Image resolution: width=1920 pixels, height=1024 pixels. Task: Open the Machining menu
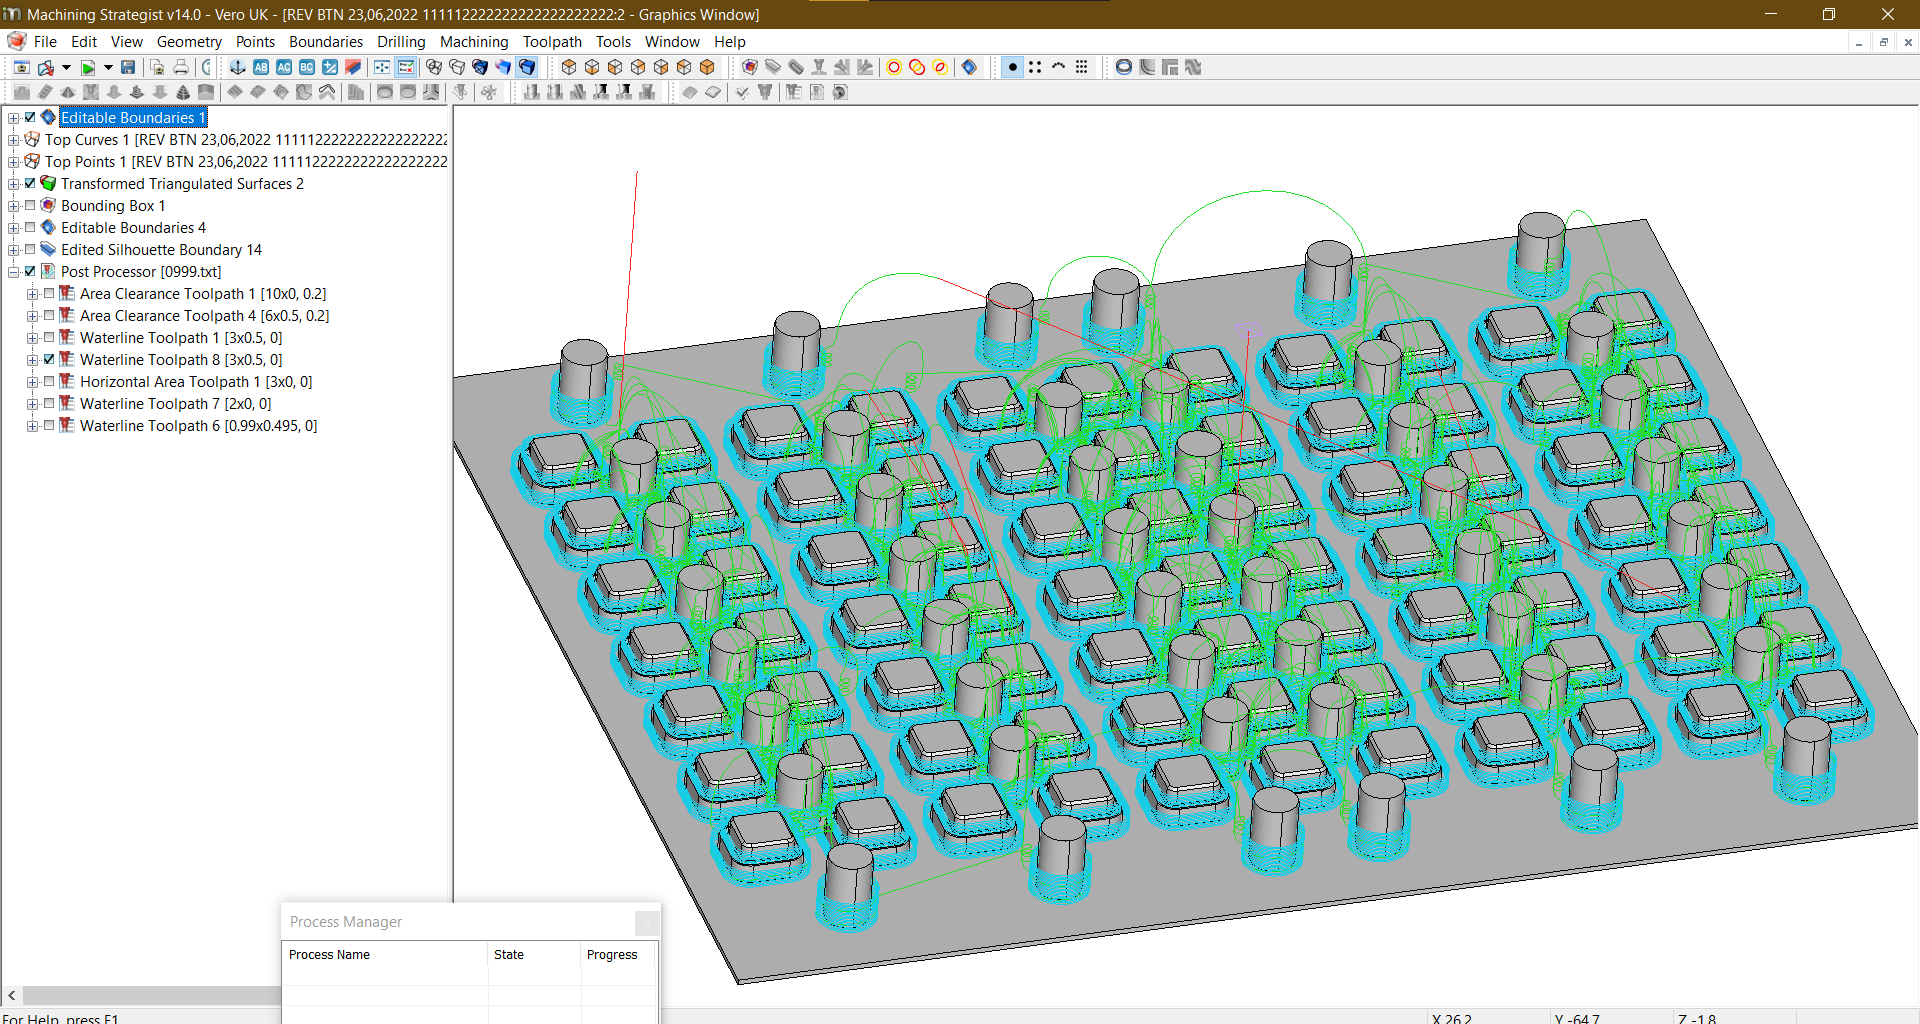pyautogui.click(x=474, y=41)
